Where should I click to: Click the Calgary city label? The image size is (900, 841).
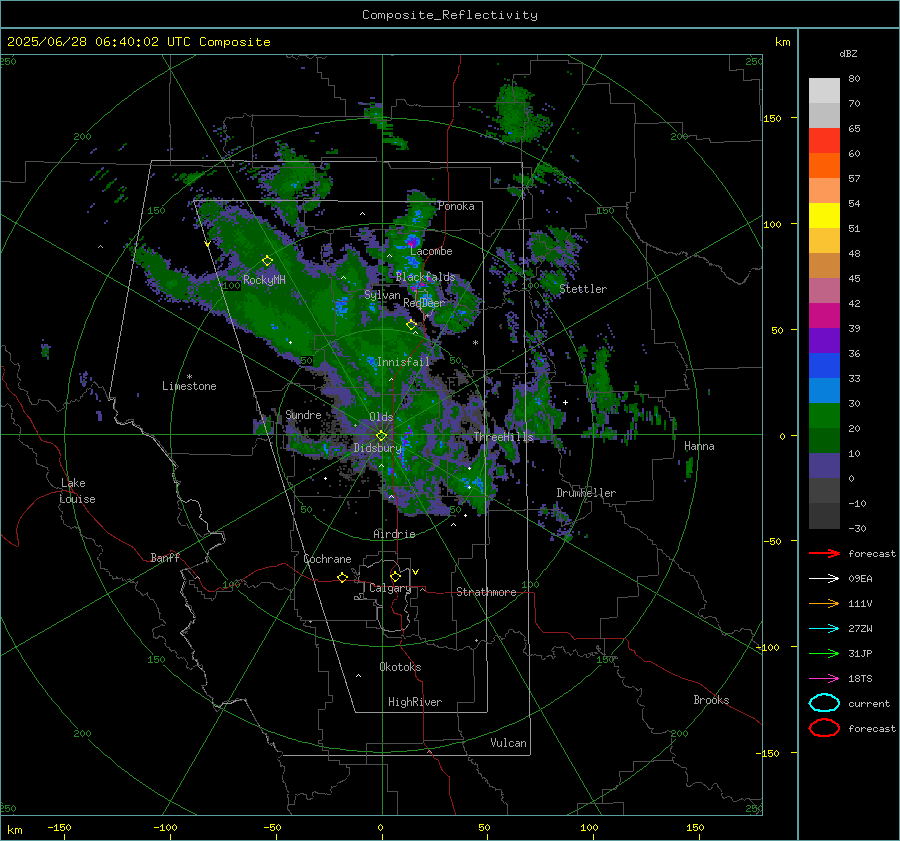[x=390, y=588]
